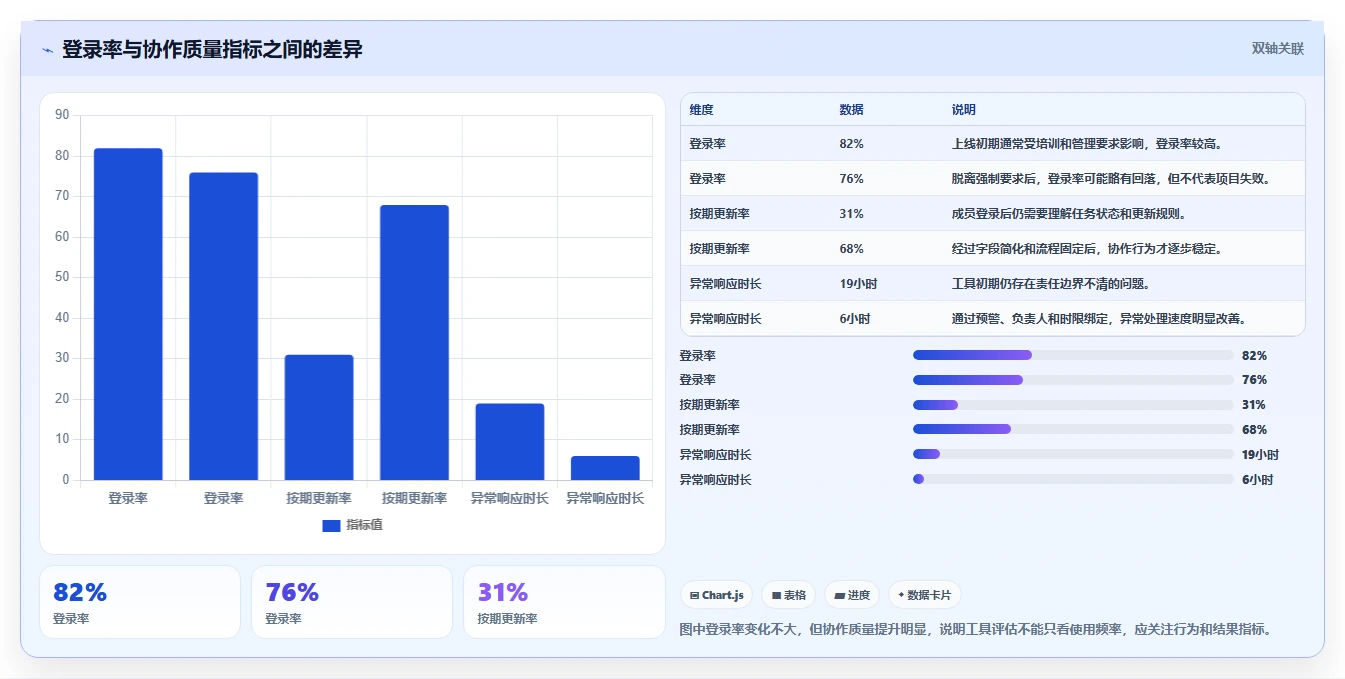This screenshot has height=679, width=1345.
Task: Click the 登录率 bar reaching 76
Action: tap(223, 326)
